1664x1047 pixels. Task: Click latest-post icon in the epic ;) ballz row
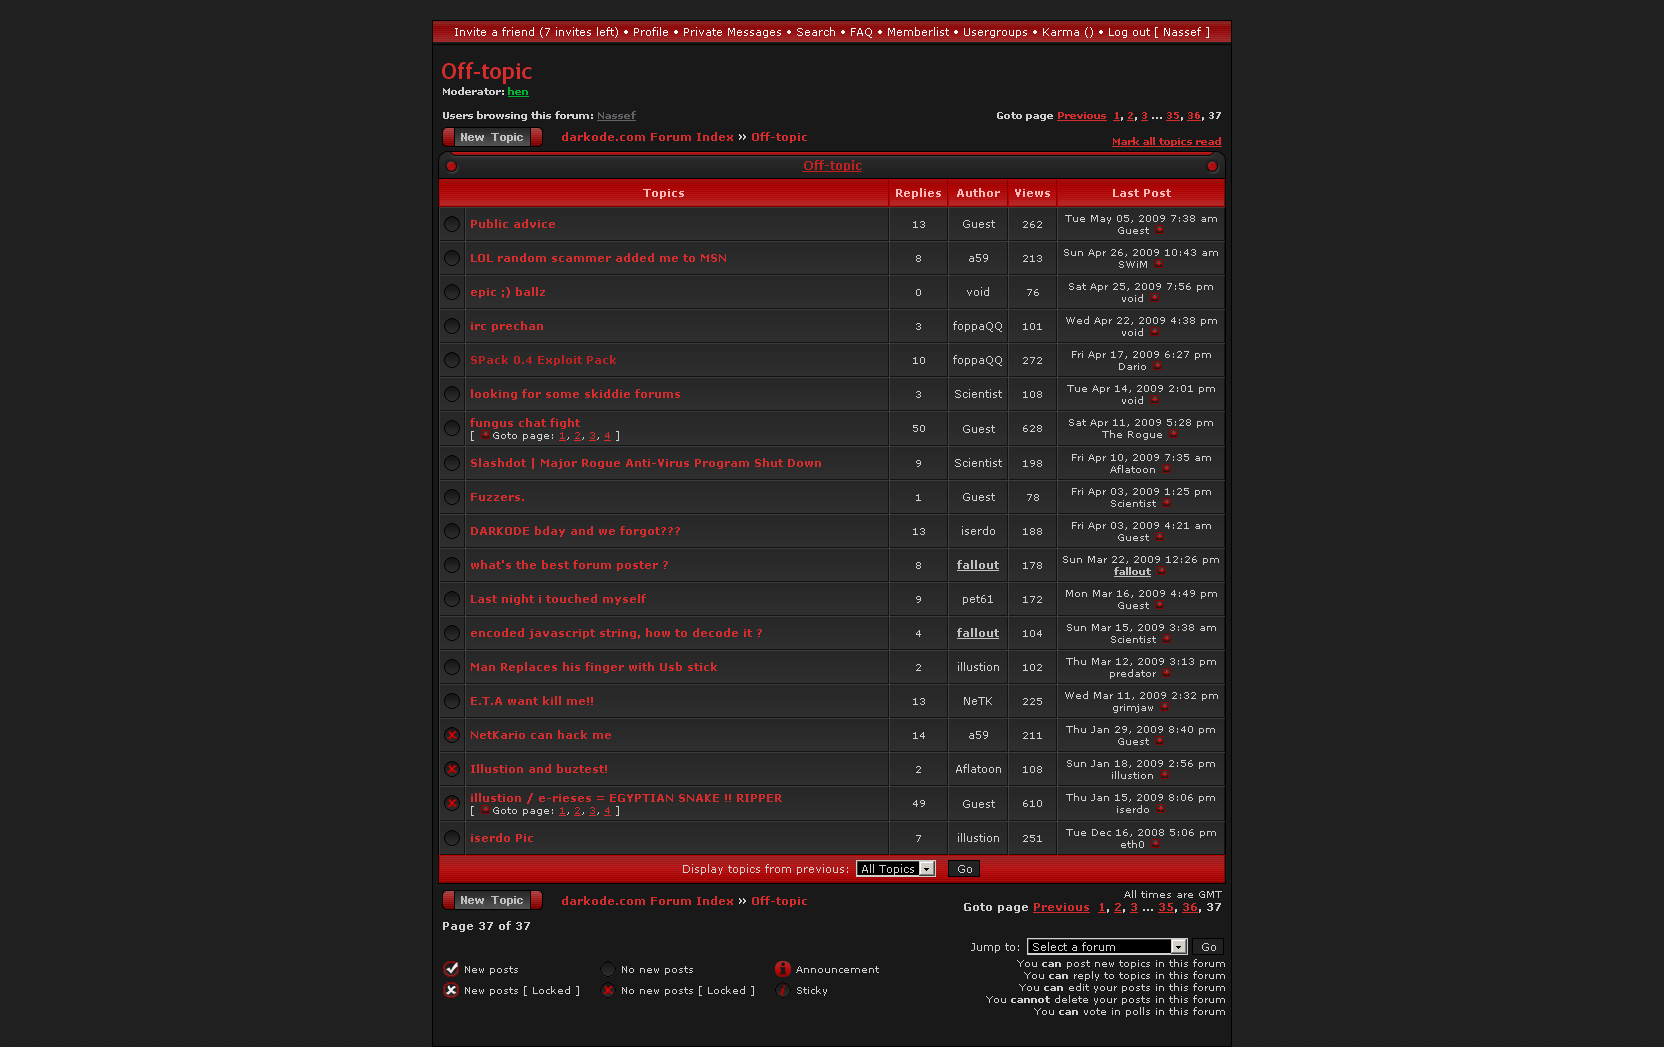tap(1154, 299)
